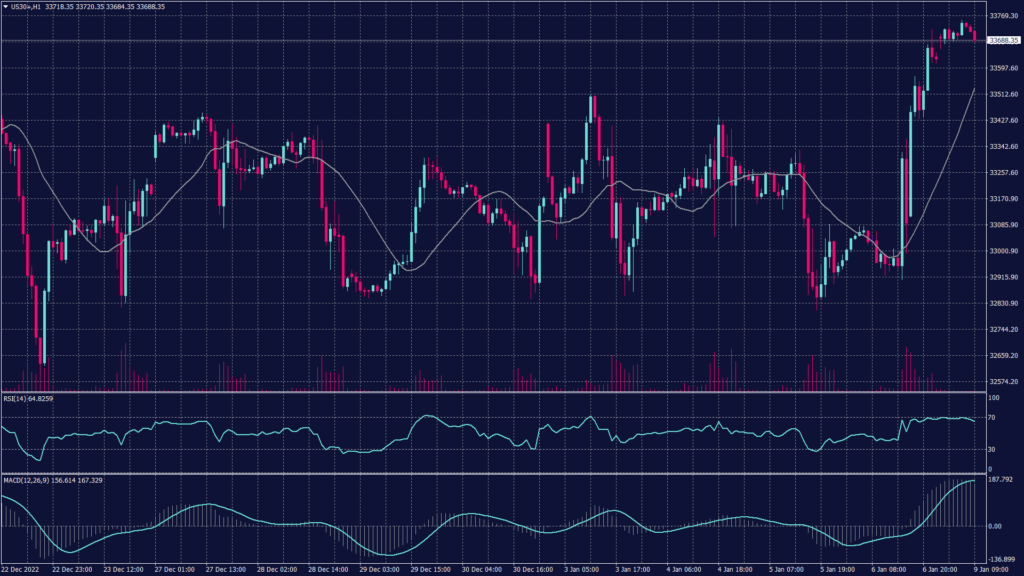Screen dimensions: 1024x576
Task: Click the RSI 70 level label
Action: (x=991, y=416)
